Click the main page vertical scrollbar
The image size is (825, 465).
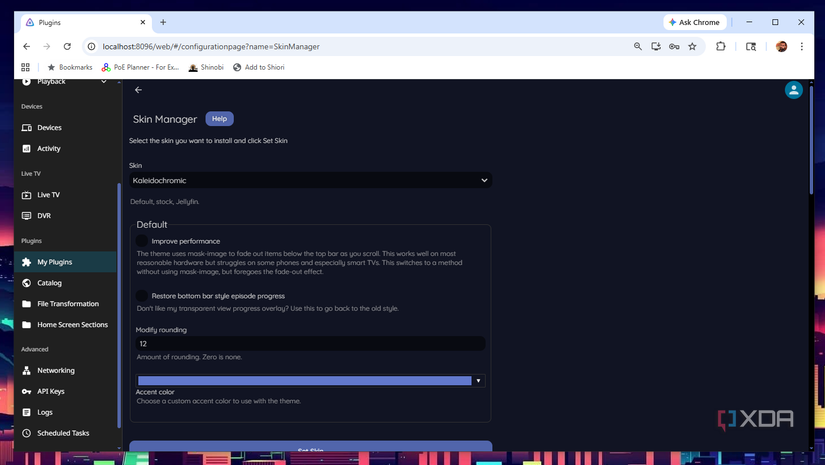coord(811,139)
